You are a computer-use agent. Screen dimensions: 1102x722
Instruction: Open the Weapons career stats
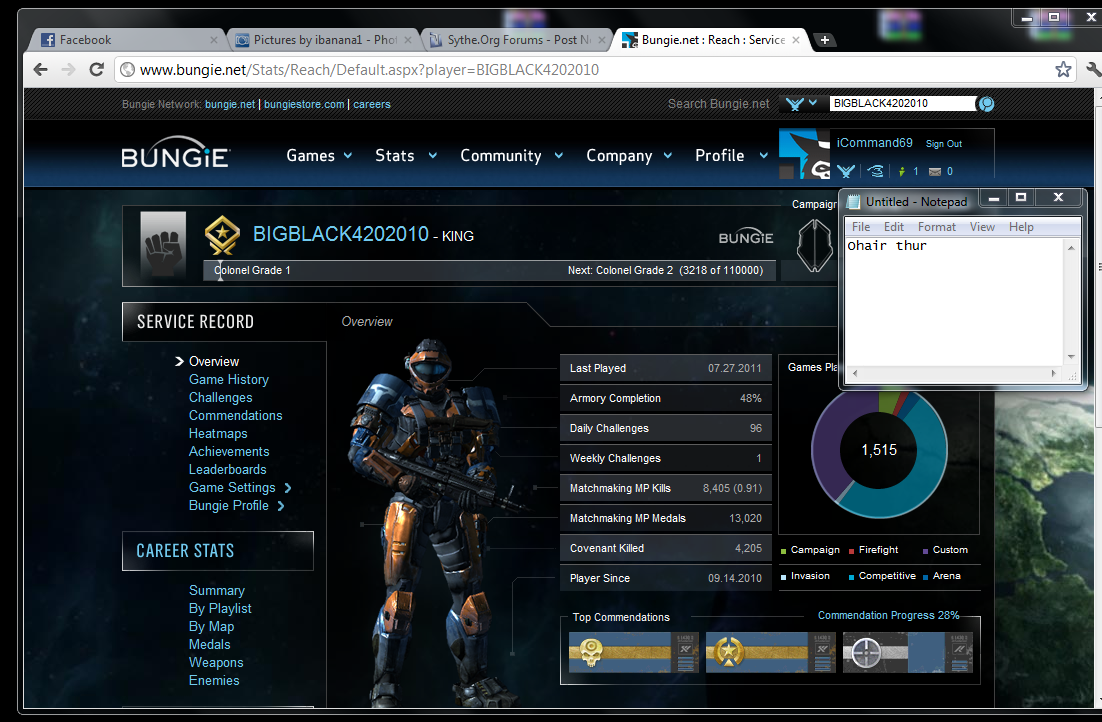(x=216, y=662)
